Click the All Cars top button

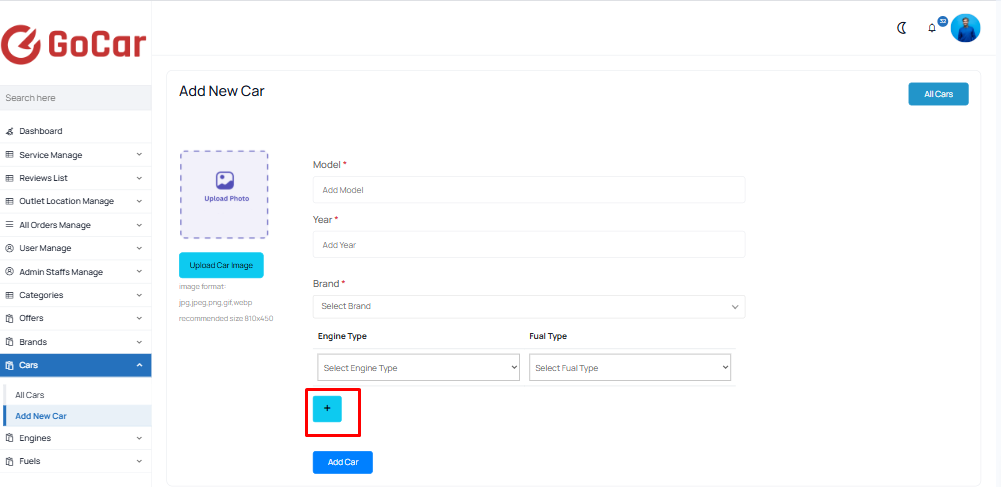938,94
